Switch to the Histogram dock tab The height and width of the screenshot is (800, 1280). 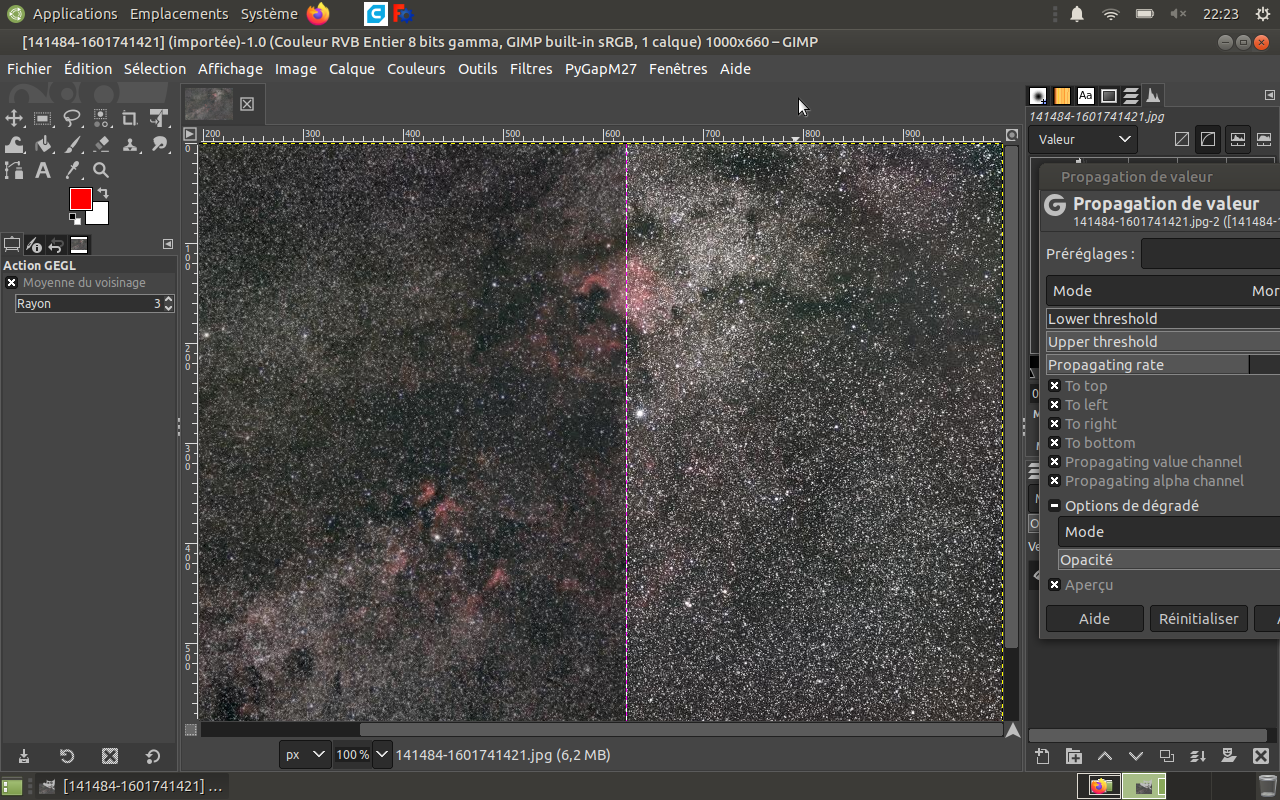(1153, 96)
